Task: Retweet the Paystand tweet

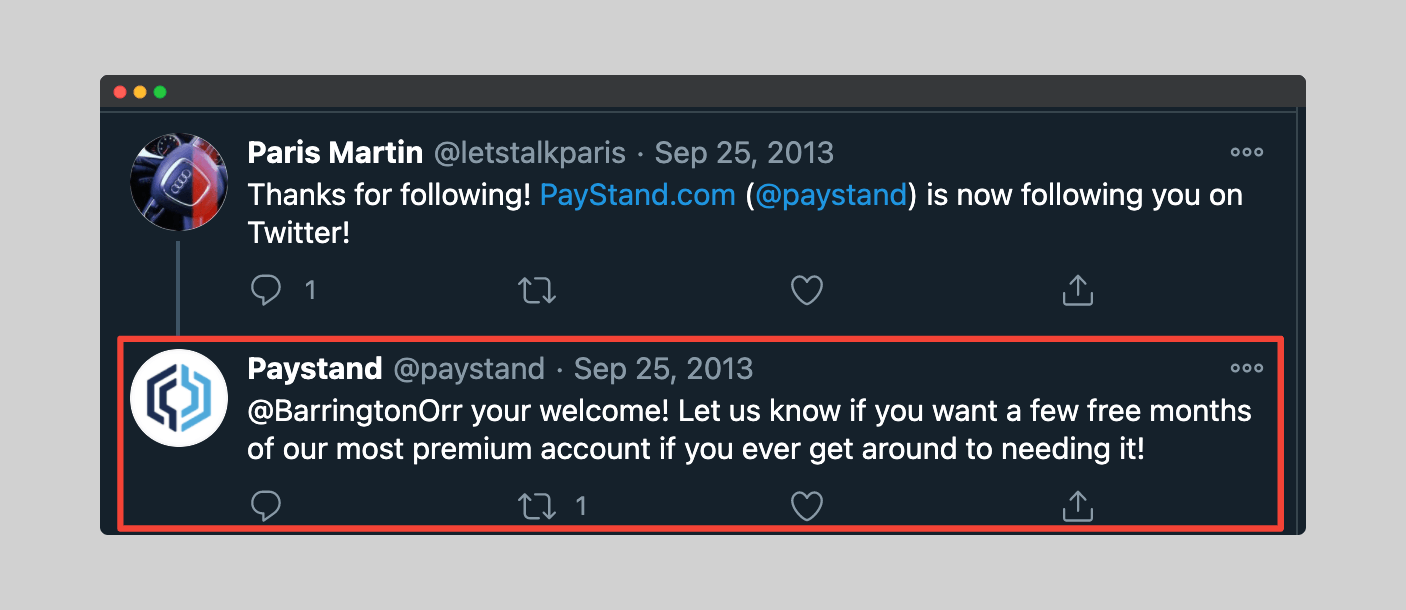Action: [537, 506]
